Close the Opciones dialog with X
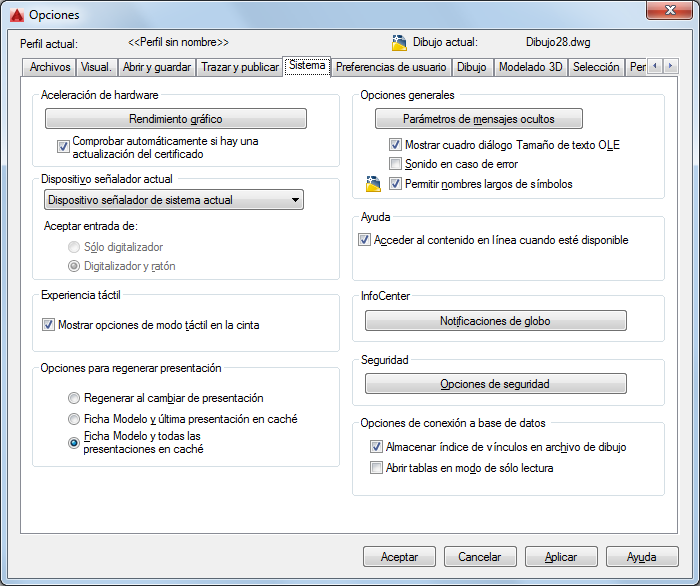 point(669,10)
